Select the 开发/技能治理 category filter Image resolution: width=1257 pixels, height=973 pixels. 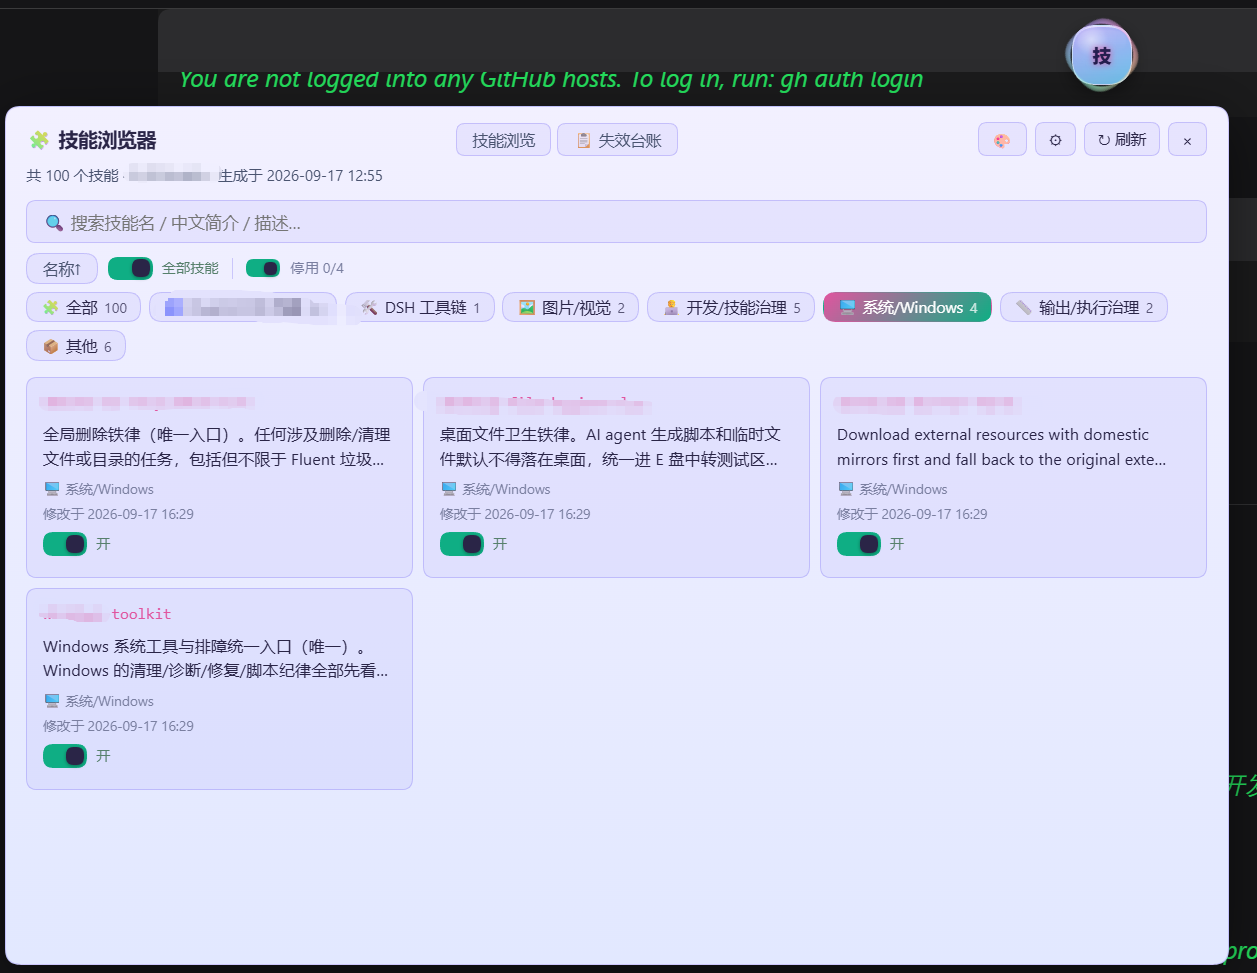pos(731,308)
